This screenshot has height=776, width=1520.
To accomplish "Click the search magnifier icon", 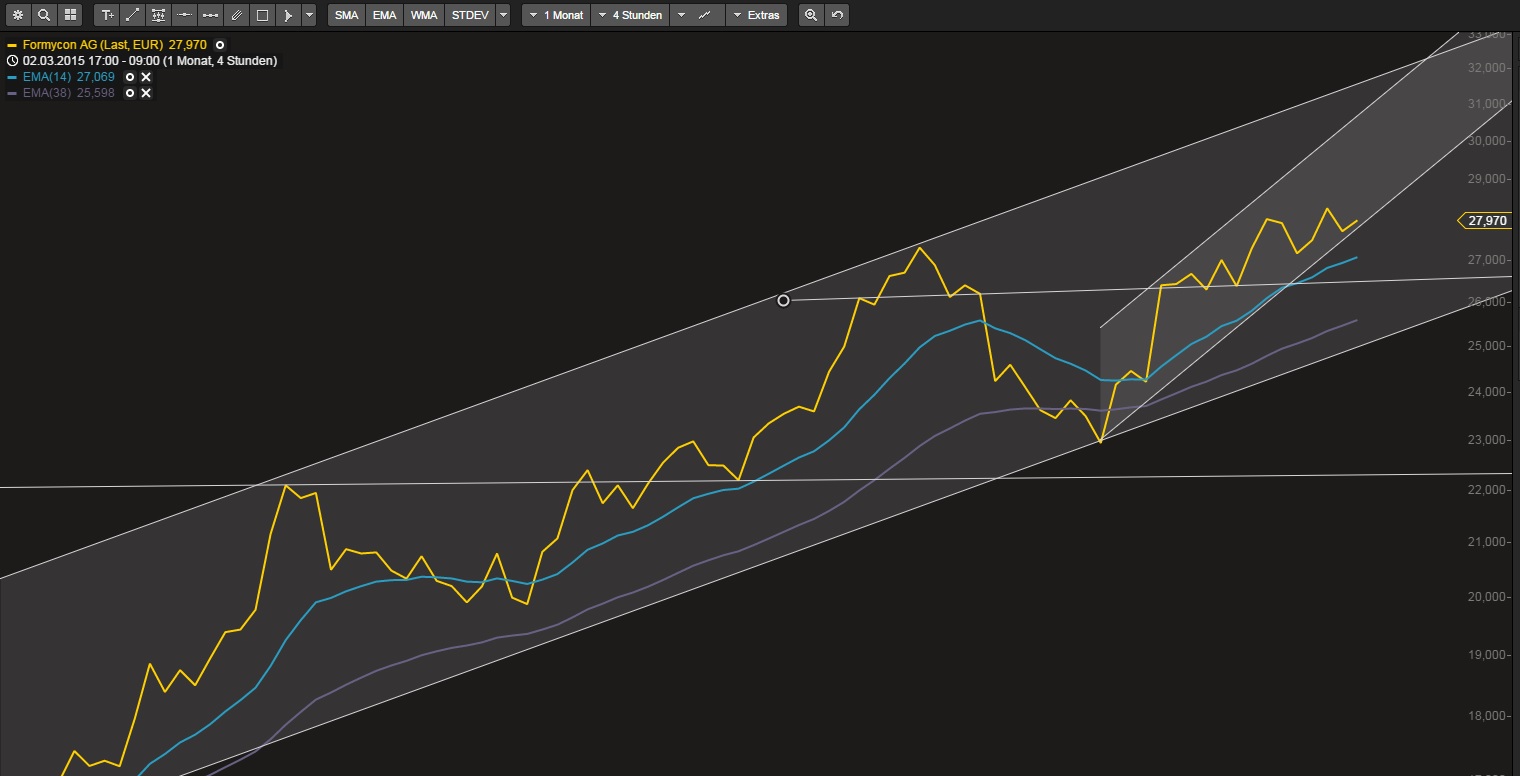I will [x=44, y=15].
